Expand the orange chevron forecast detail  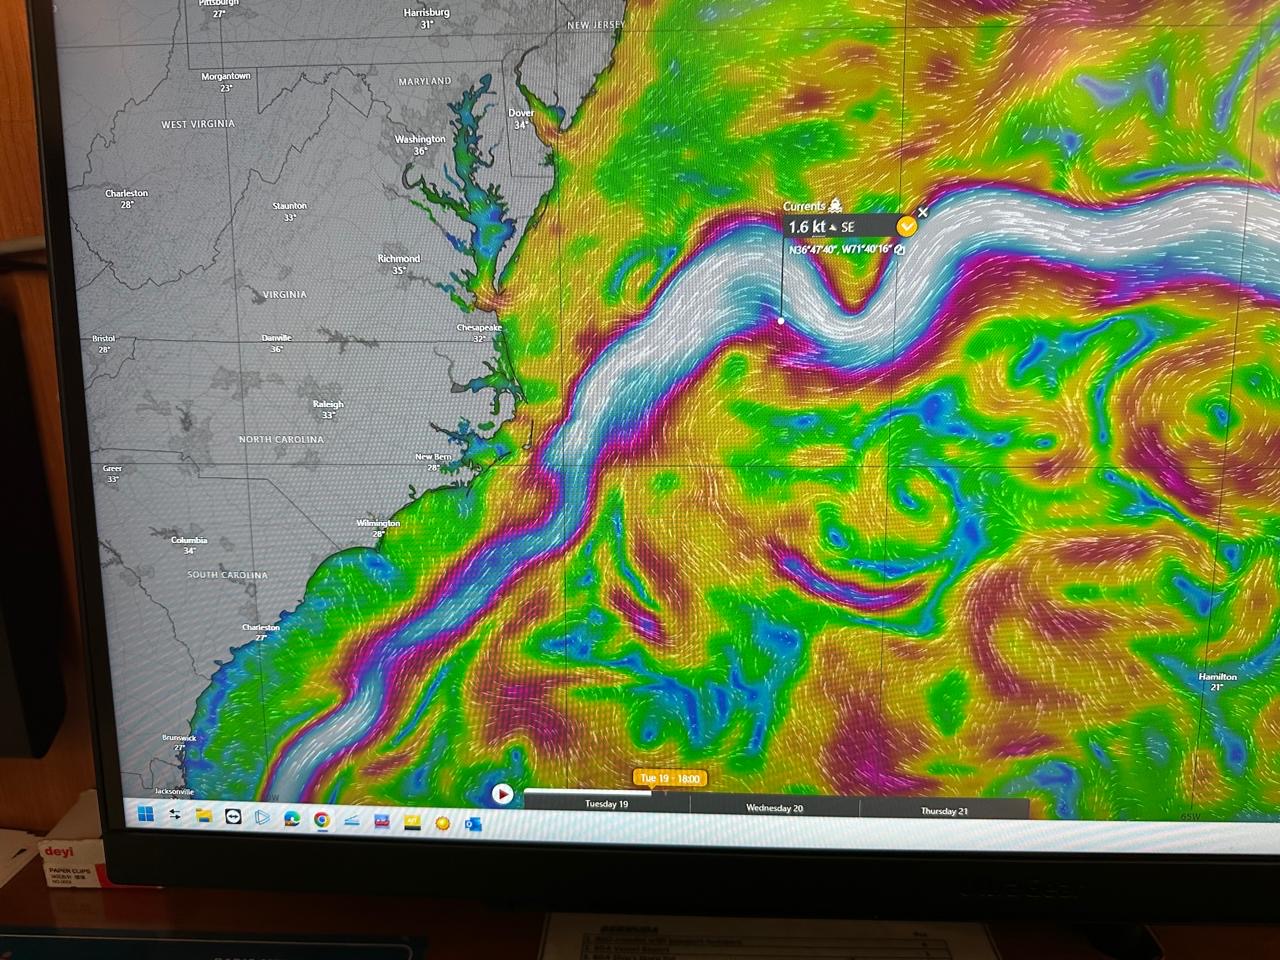pos(907,227)
